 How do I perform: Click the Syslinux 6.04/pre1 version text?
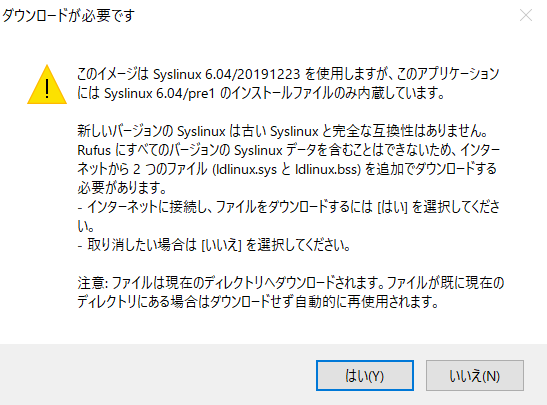point(159,93)
